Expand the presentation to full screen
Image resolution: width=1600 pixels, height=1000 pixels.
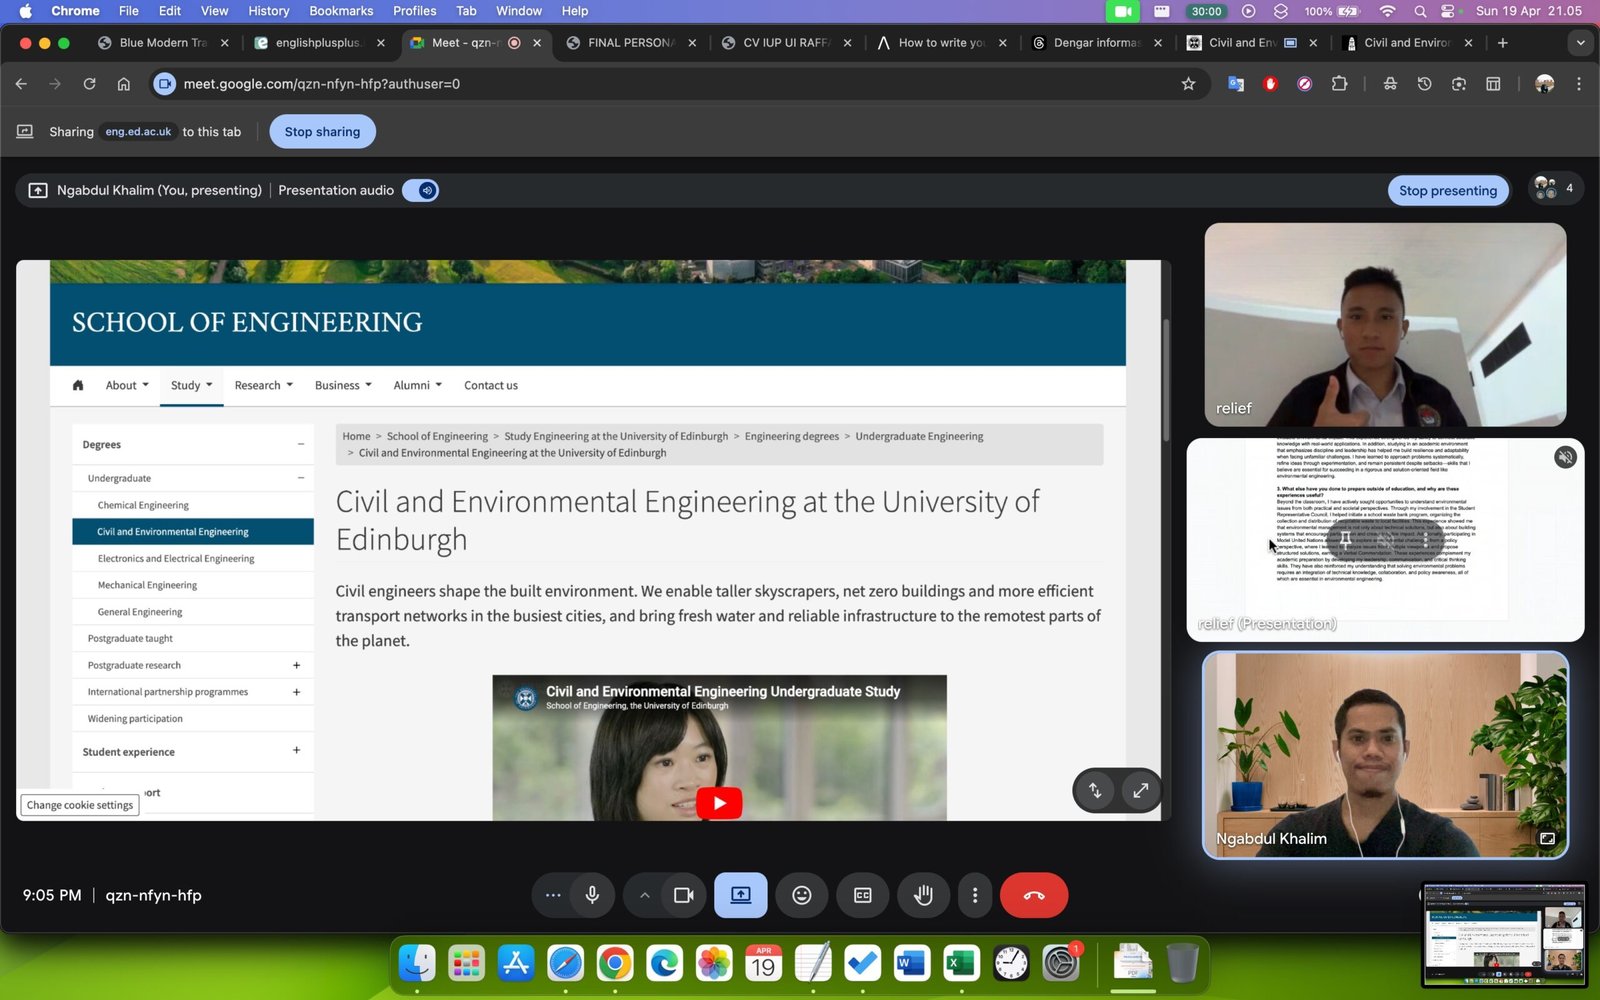click(1140, 791)
